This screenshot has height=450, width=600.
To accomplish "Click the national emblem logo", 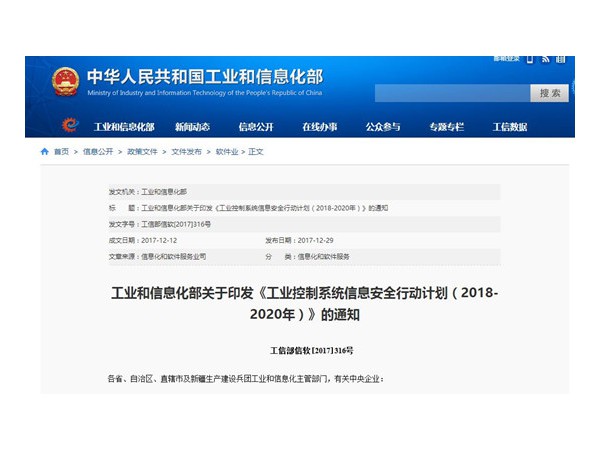I will click(65, 82).
